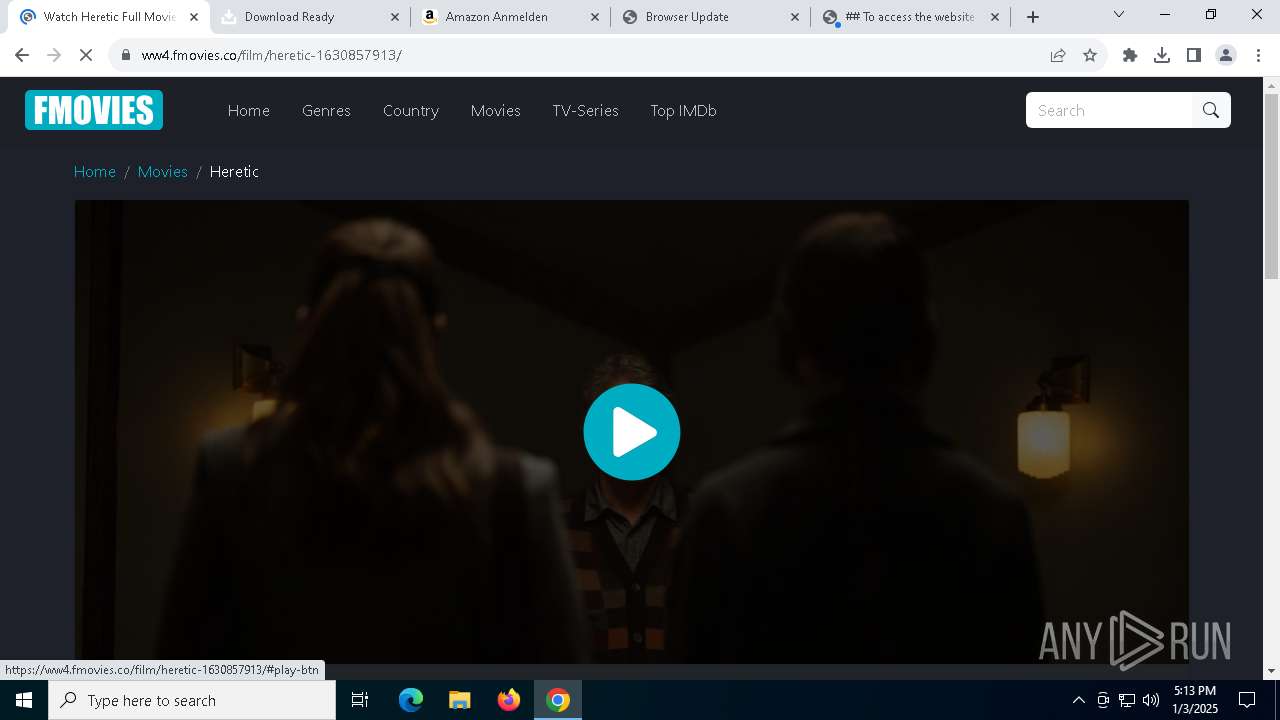Open the Genres menu
Screen dimensions: 1280x720
click(x=326, y=110)
